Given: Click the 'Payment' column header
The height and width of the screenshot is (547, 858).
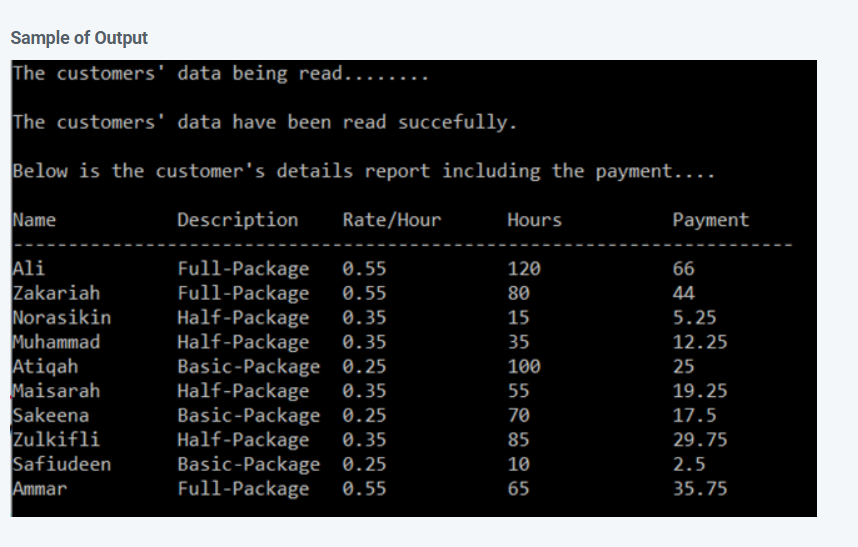Looking at the screenshot, I should (x=711, y=220).
